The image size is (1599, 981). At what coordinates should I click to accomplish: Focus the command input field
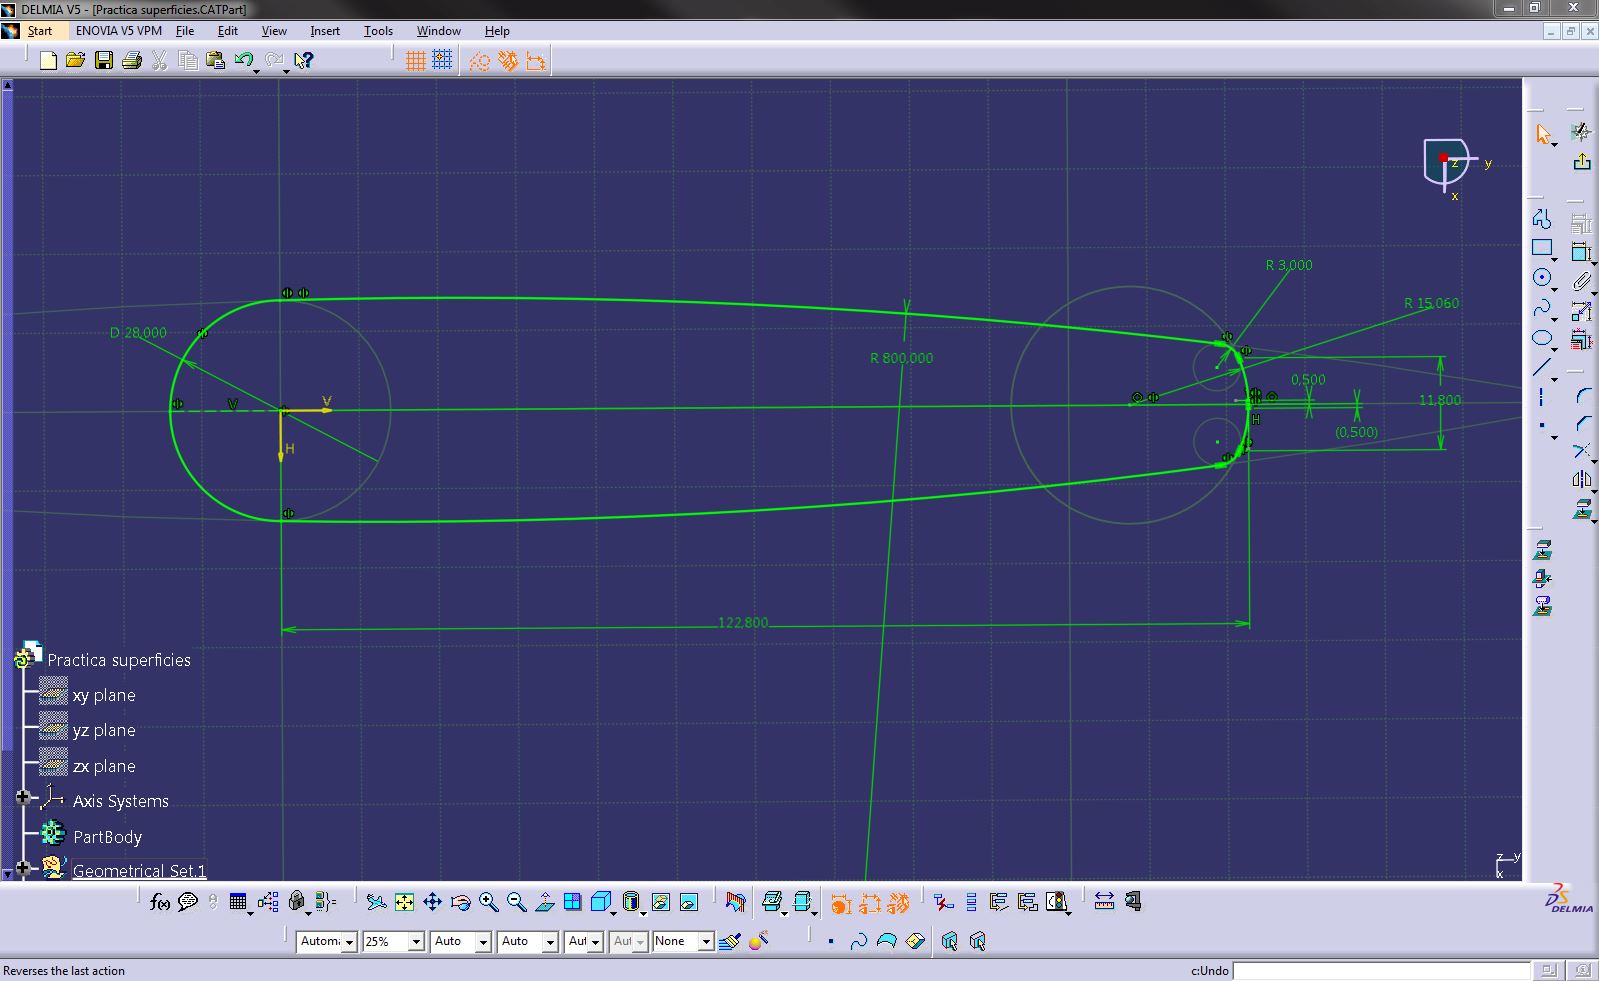point(1381,970)
